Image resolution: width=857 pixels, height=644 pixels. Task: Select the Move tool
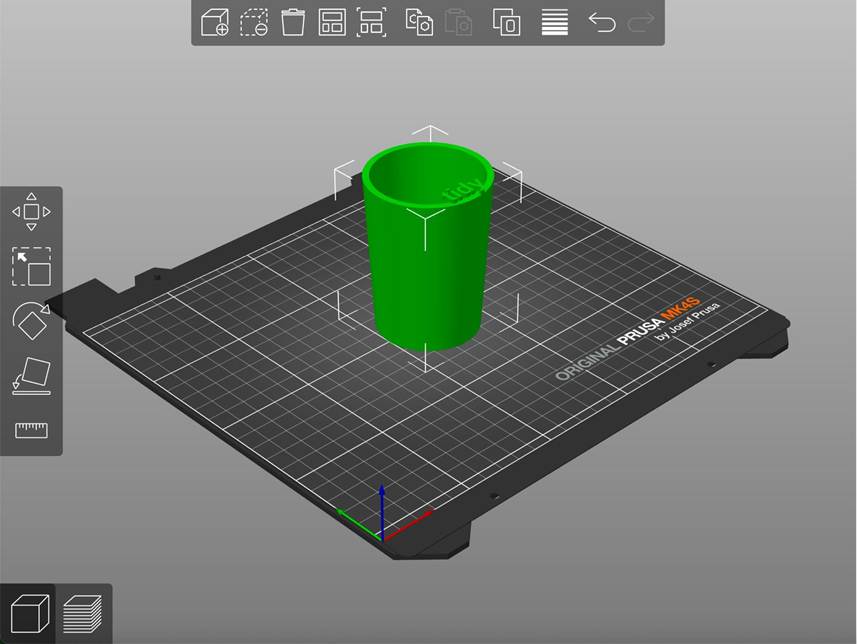click(x=30, y=210)
